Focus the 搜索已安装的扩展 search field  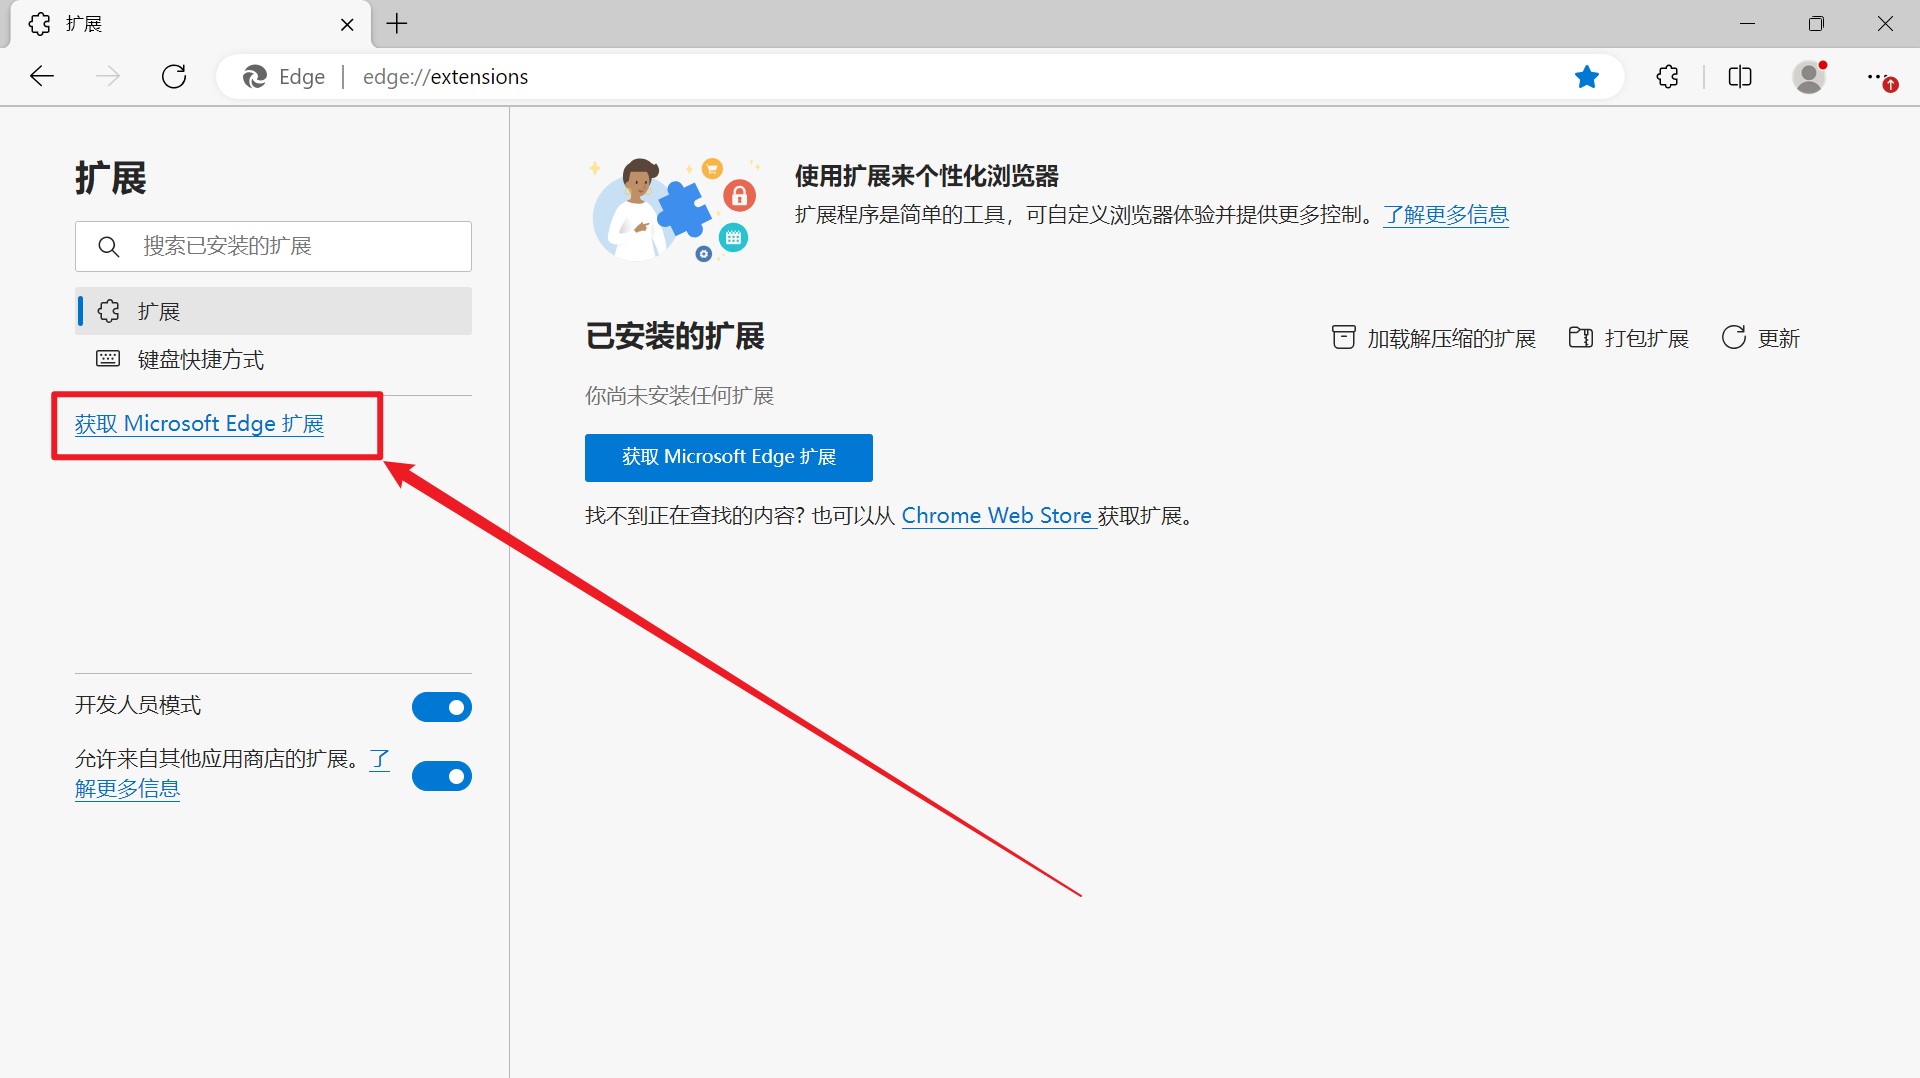click(273, 246)
